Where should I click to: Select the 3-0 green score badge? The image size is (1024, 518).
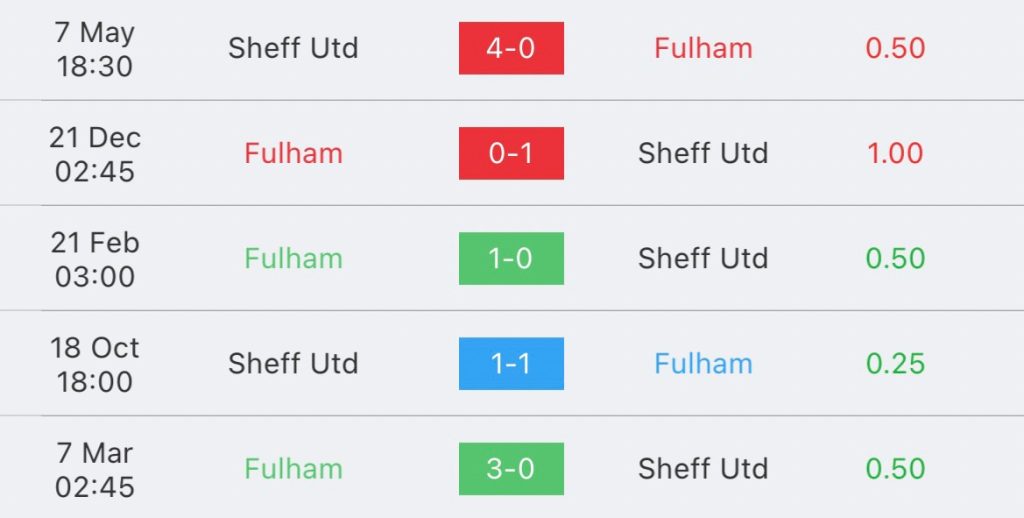coord(511,469)
